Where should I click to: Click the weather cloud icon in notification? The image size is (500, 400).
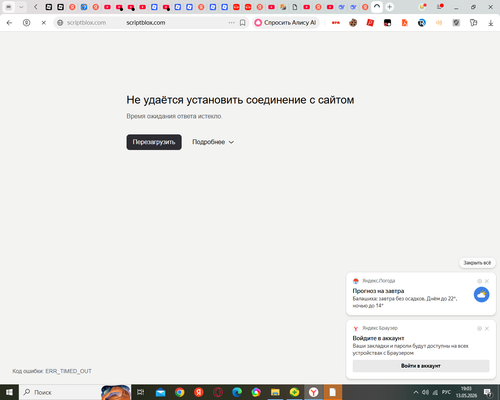click(481, 295)
